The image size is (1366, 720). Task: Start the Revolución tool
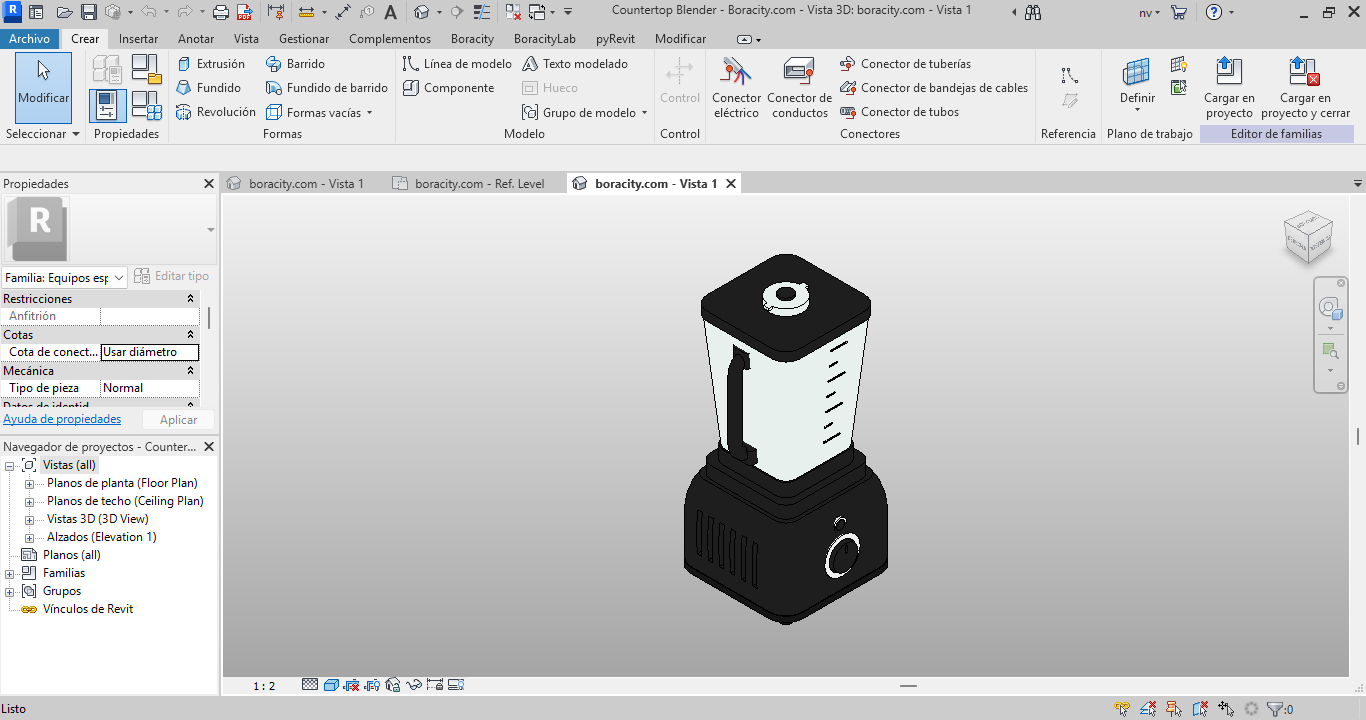pyautogui.click(x=216, y=112)
